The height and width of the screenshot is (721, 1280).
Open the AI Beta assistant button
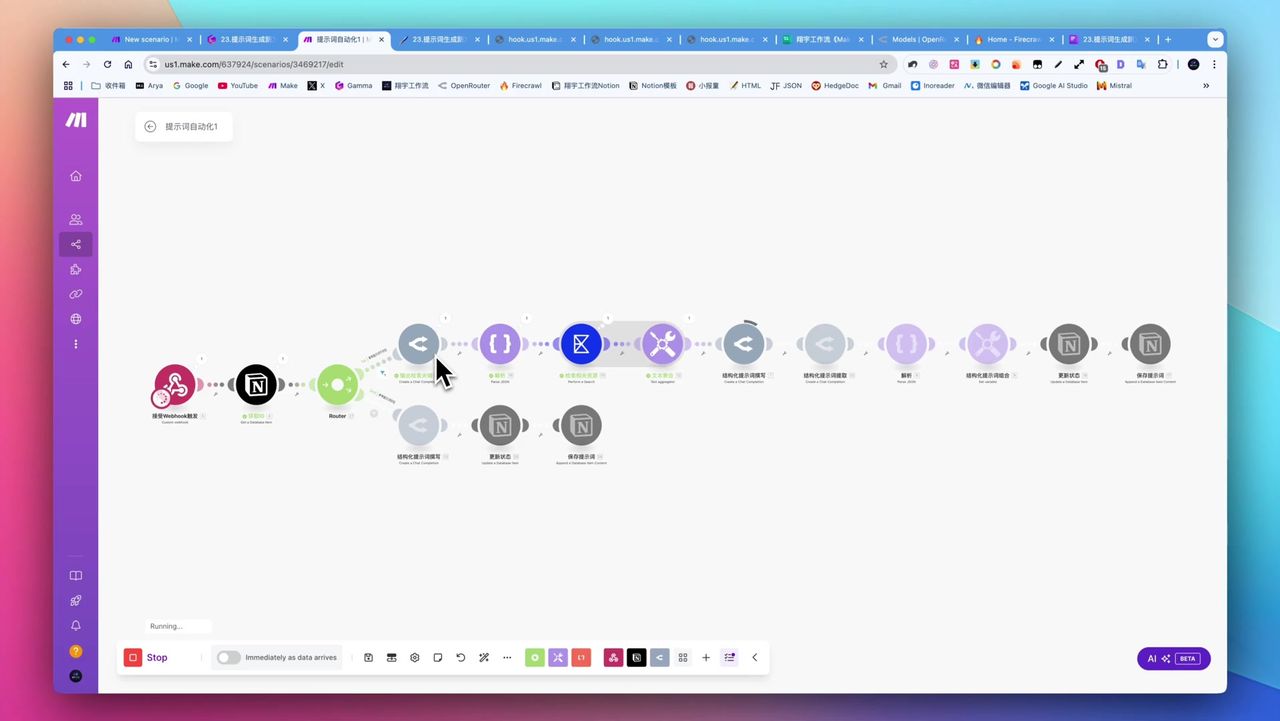1173,659
